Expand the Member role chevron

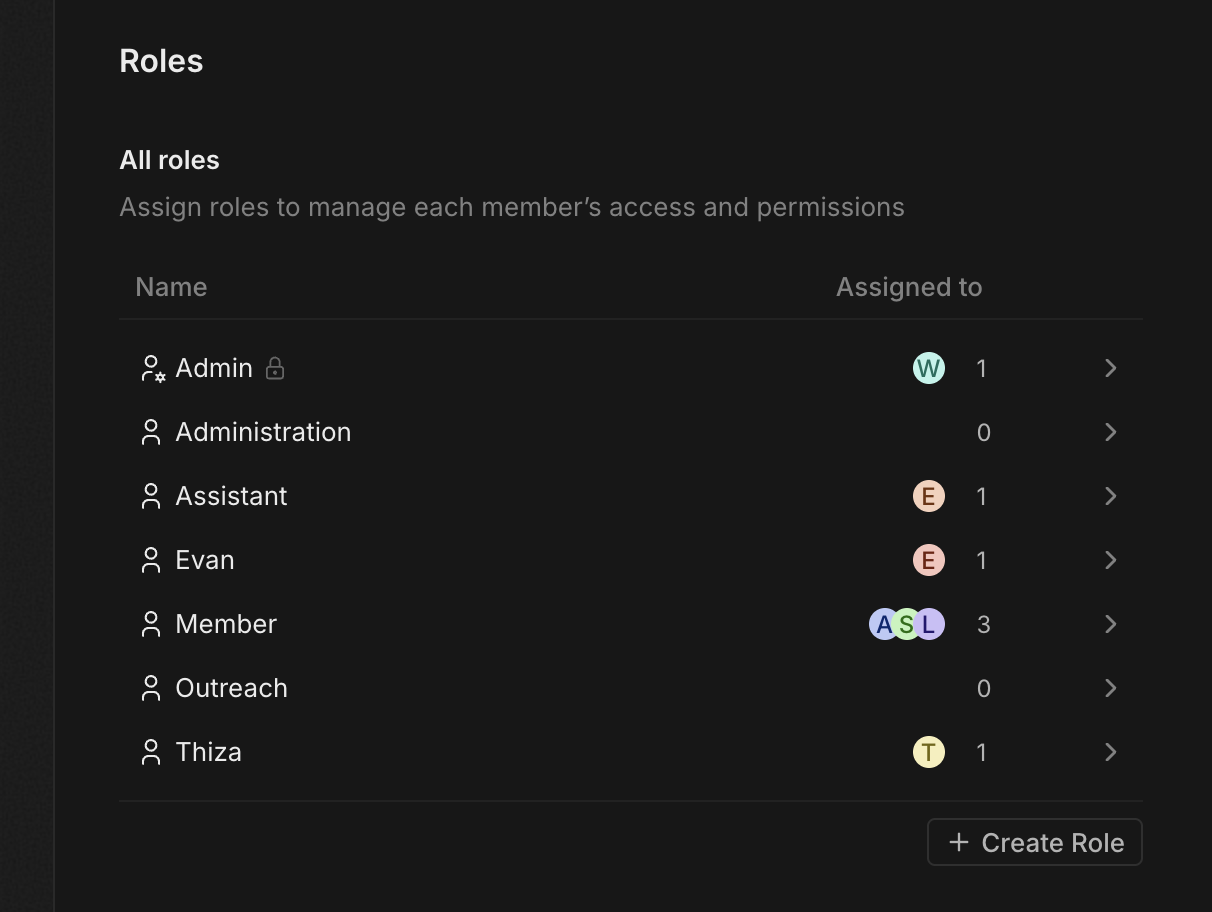(x=1110, y=624)
